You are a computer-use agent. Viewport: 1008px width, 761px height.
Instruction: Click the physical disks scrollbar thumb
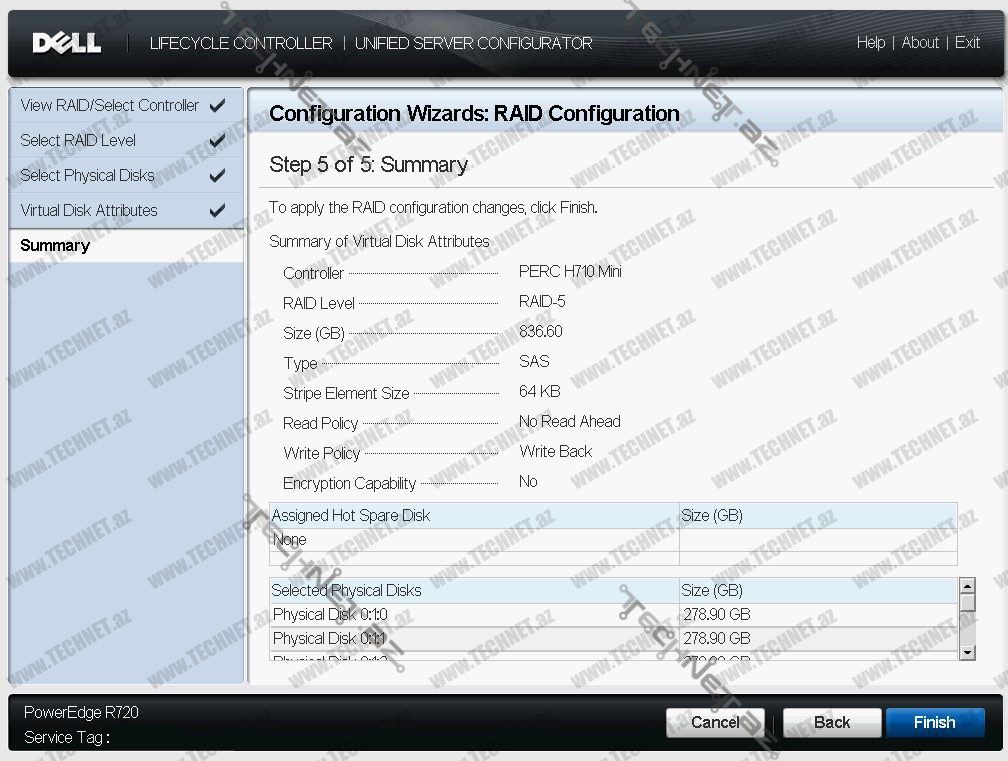coord(967,603)
